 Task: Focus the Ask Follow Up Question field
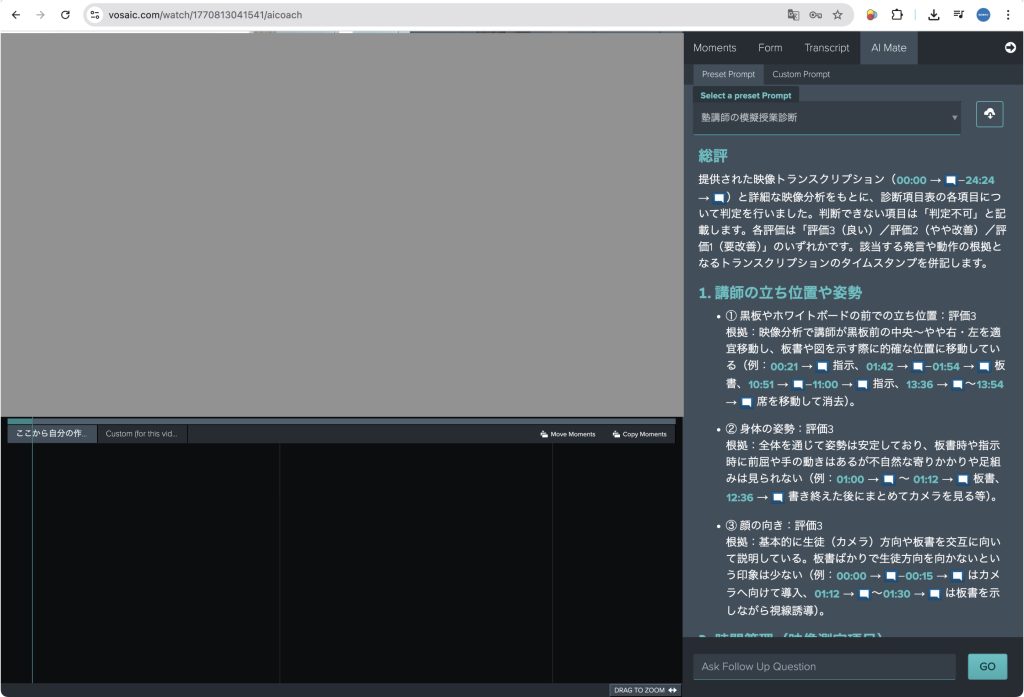(x=824, y=667)
